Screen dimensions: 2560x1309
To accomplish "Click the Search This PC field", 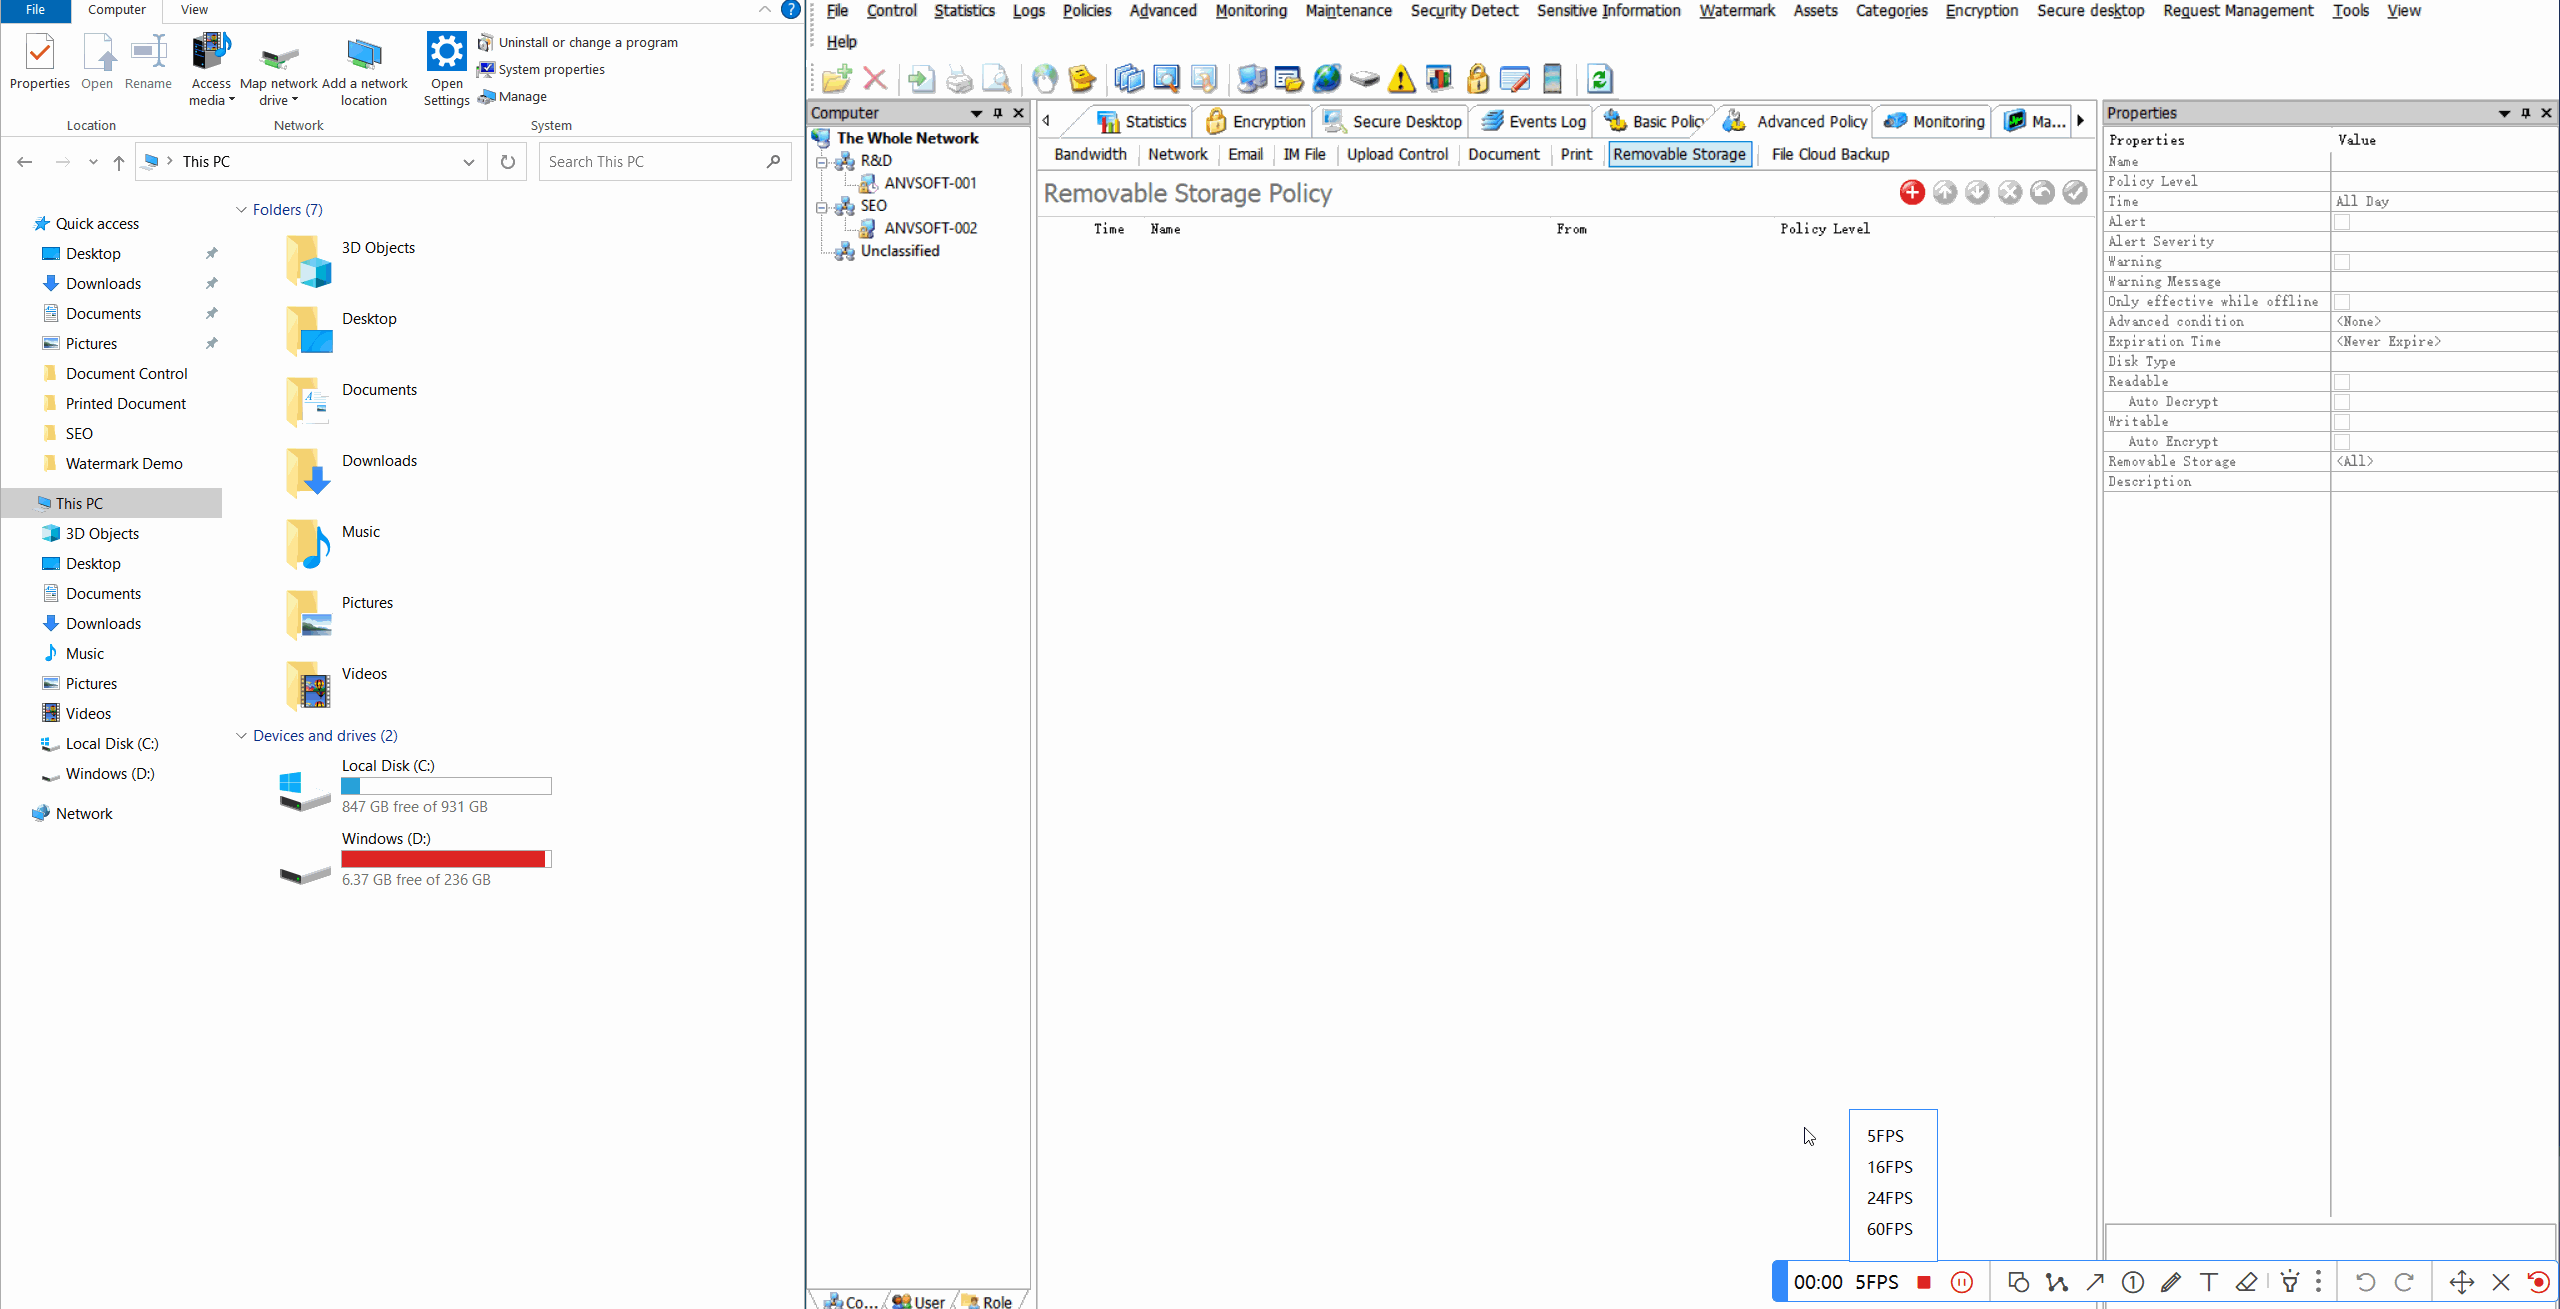I will pyautogui.click(x=650, y=162).
